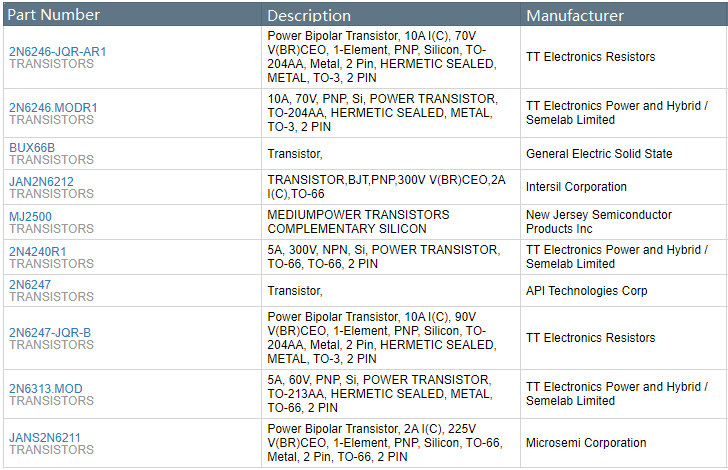Click the MEDIUMPOWER TRANSISTORS COMPLEMENTARY SILICON description
The height and width of the screenshot is (470, 728).
[358, 222]
